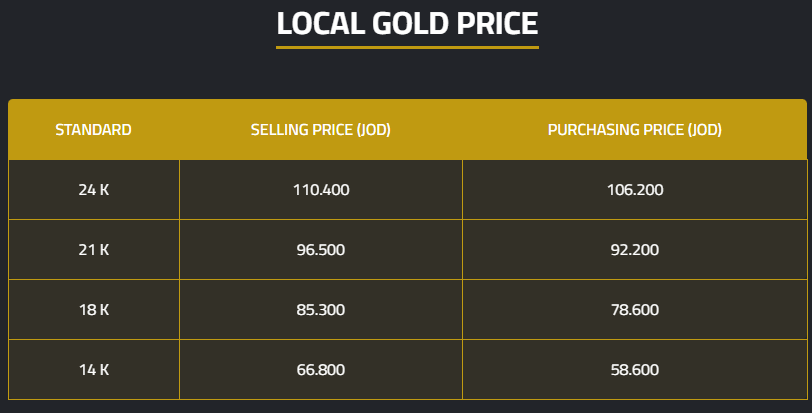
Task: Click the 110.400 selling price value
Action: (x=321, y=190)
